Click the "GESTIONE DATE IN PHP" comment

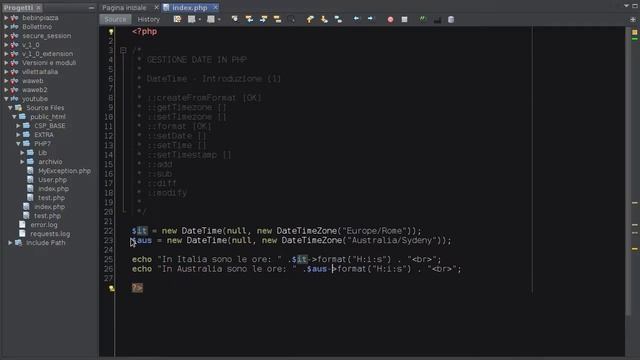(196, 60)
